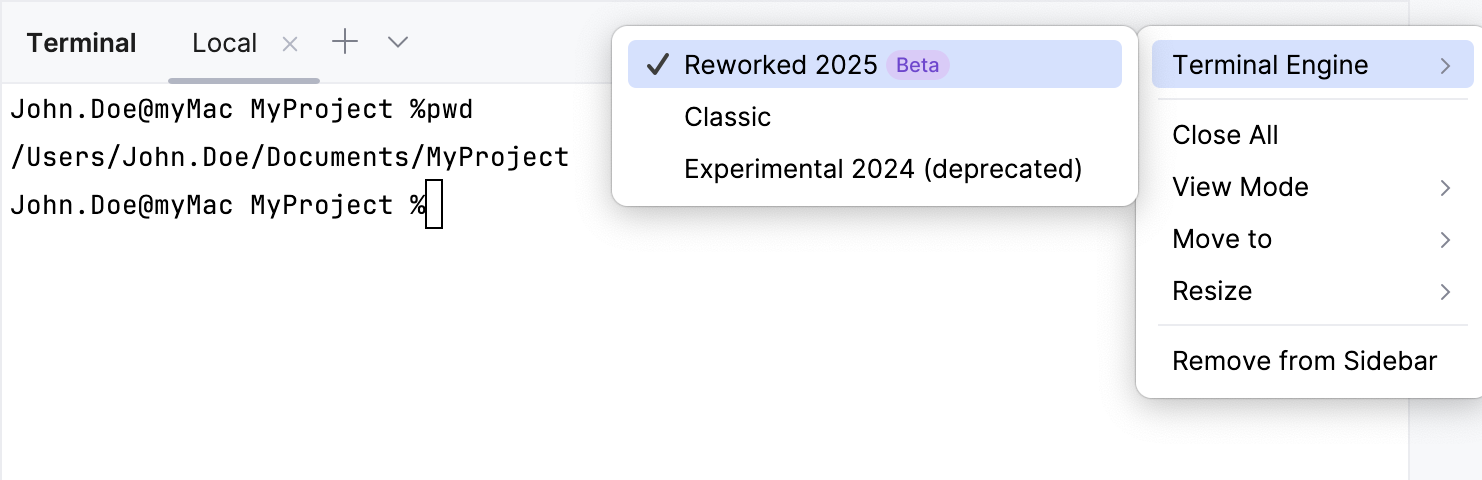The image size is (1482, 480).
Task: Click the arrow beside View Mode
Action: point(1445,188)
